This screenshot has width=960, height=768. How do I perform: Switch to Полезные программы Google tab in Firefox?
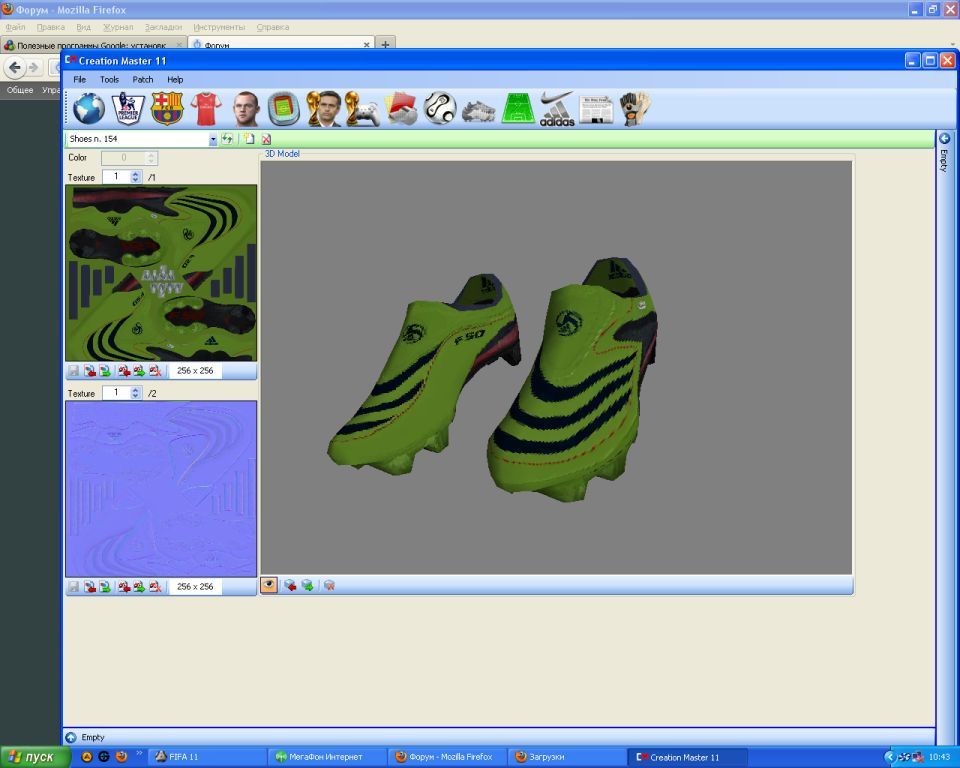coord(94,44)
